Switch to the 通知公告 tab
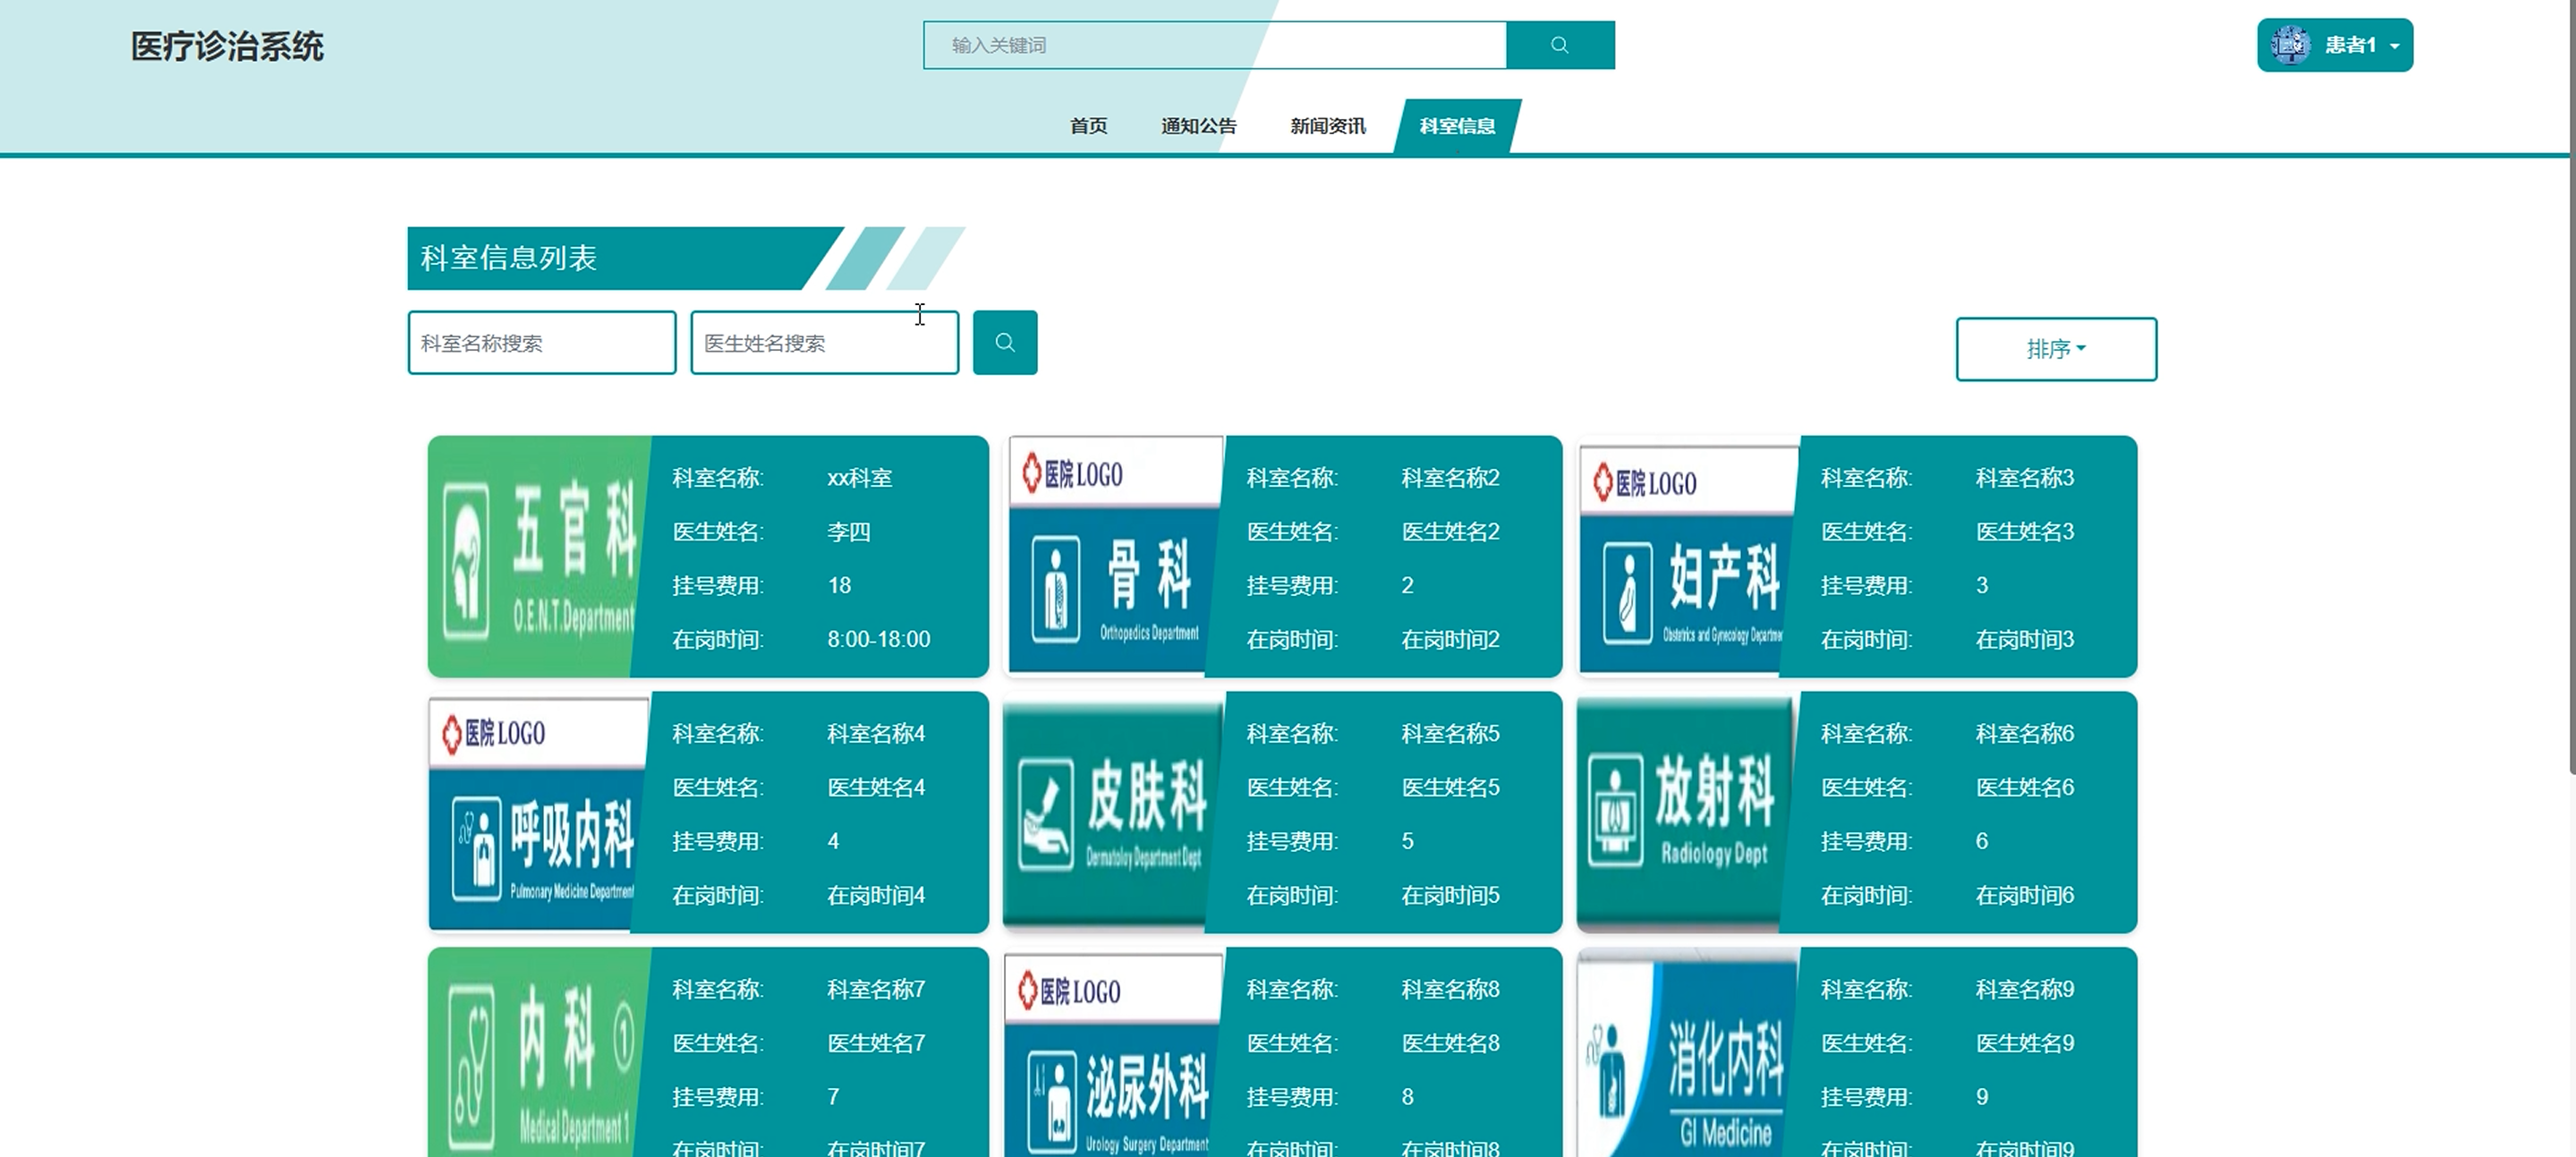 pos(1198,126)
